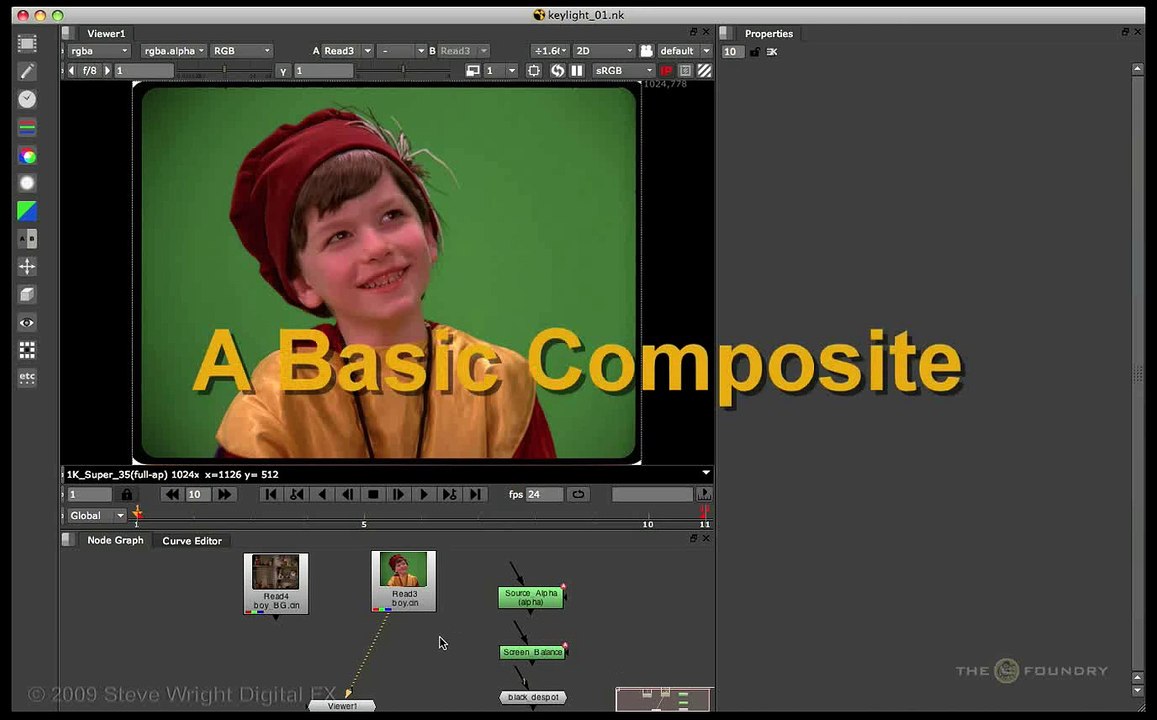Open the Transform nodes arrows menu

click(27, 266)
